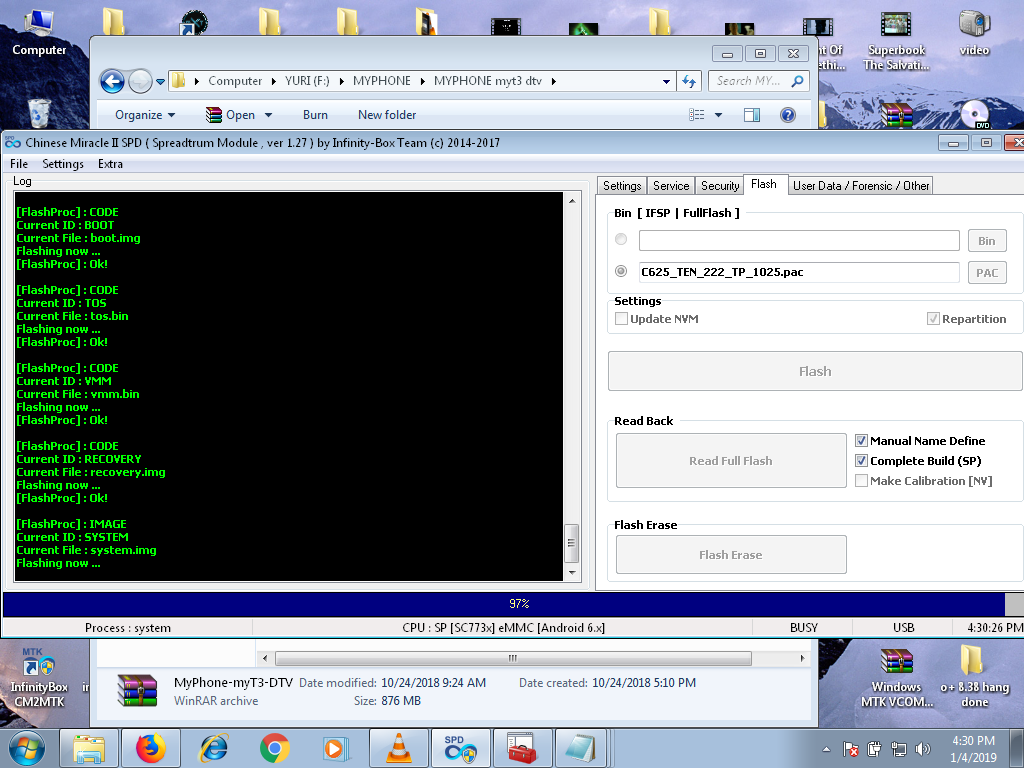Open the red toolbox taskbar application
The height and width of the screenshot is (768, 1024).
coord(522,748)
